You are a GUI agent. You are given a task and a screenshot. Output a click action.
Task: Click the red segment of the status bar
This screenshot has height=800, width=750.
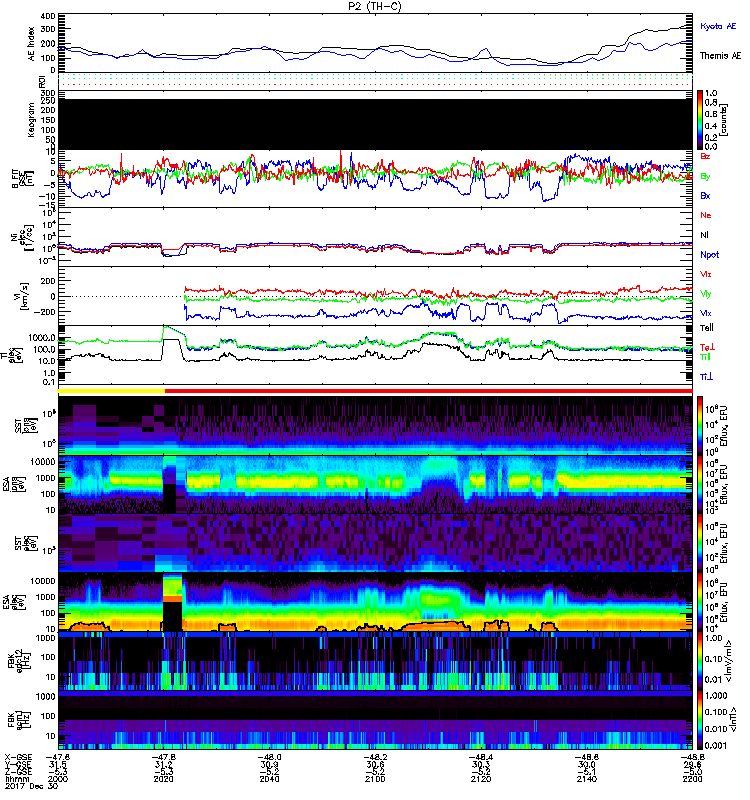click(429, 391)
